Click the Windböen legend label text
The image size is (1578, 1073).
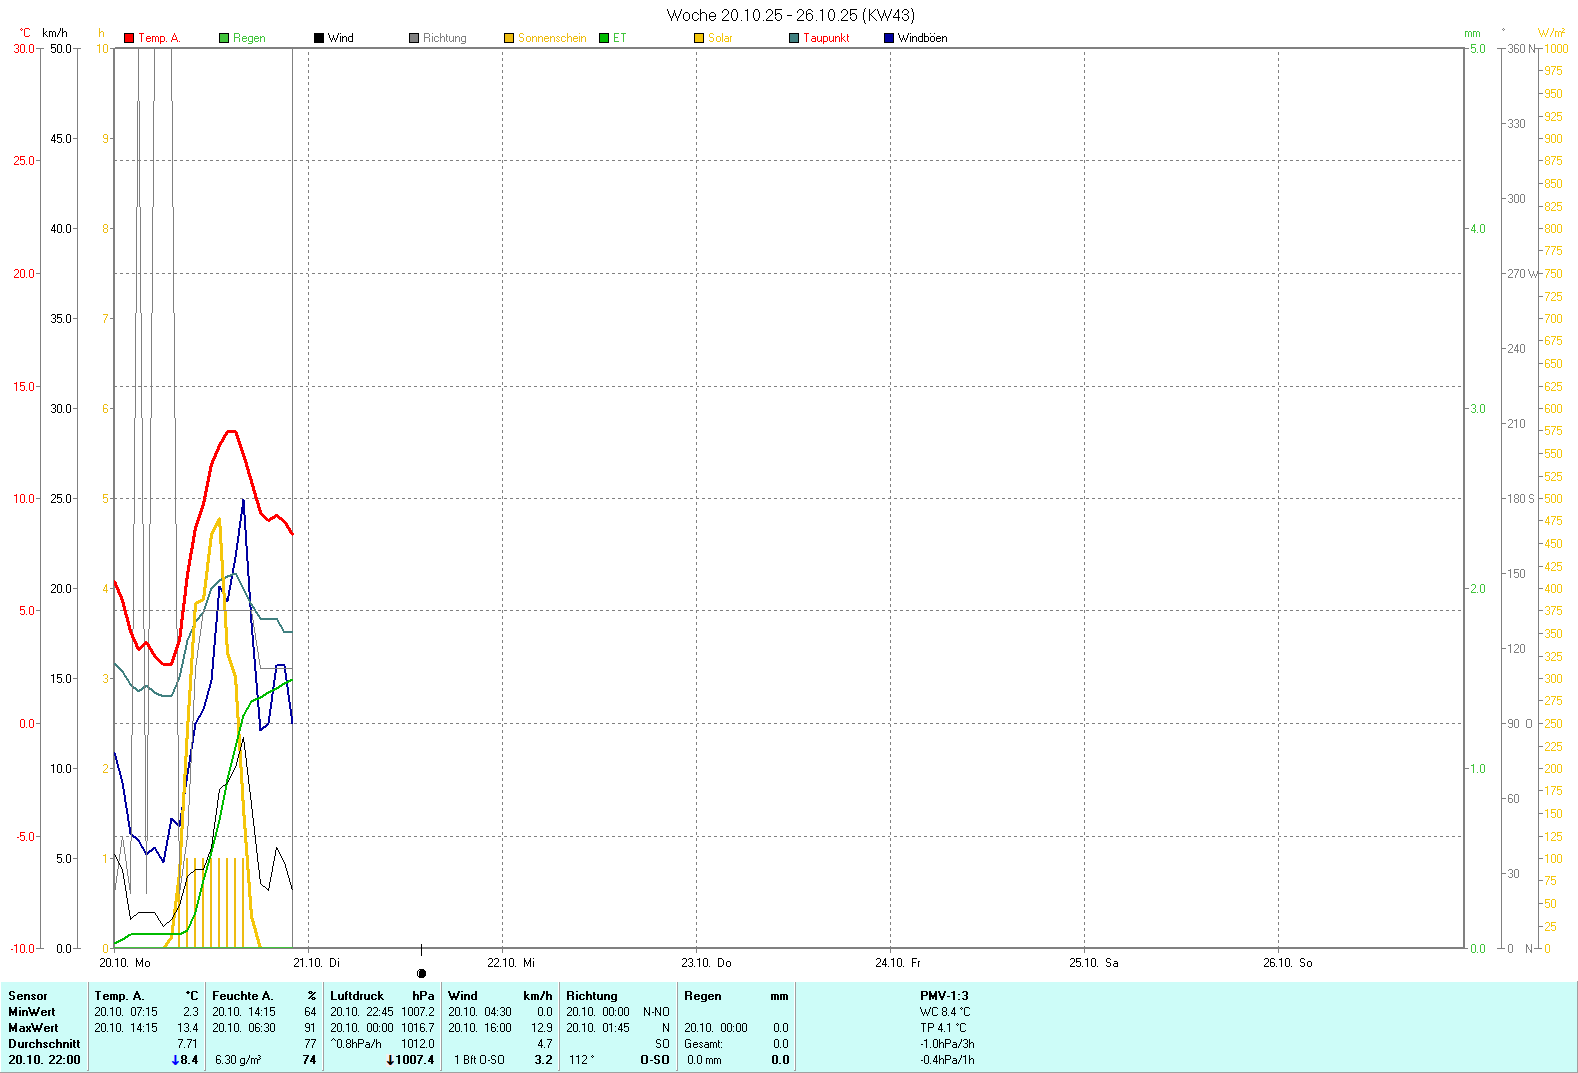tap(922, 38)
